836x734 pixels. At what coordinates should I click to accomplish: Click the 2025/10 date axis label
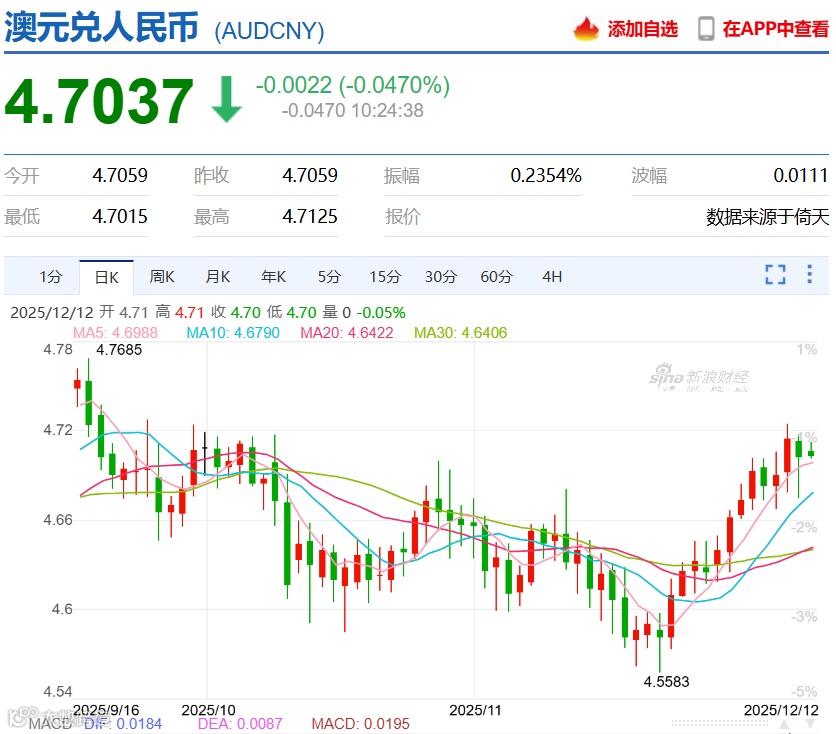coord(208,710)
